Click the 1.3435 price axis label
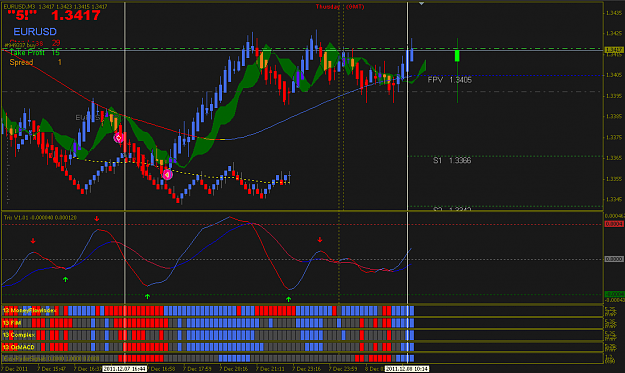The height and width of the screenshot is (373, 625). [614, 13]
